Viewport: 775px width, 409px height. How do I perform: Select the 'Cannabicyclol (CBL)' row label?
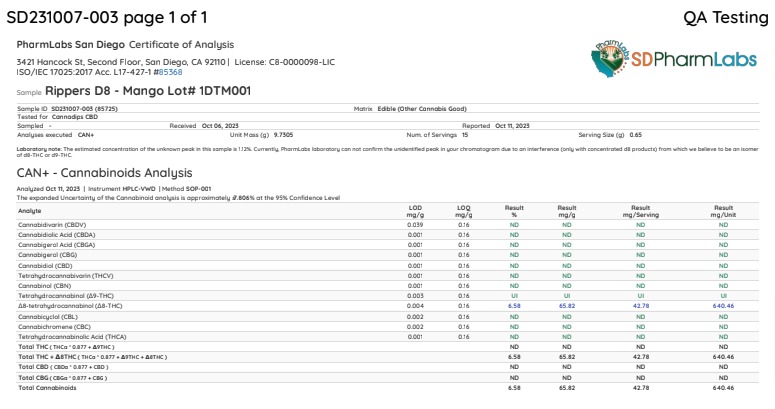coord(48,317)
